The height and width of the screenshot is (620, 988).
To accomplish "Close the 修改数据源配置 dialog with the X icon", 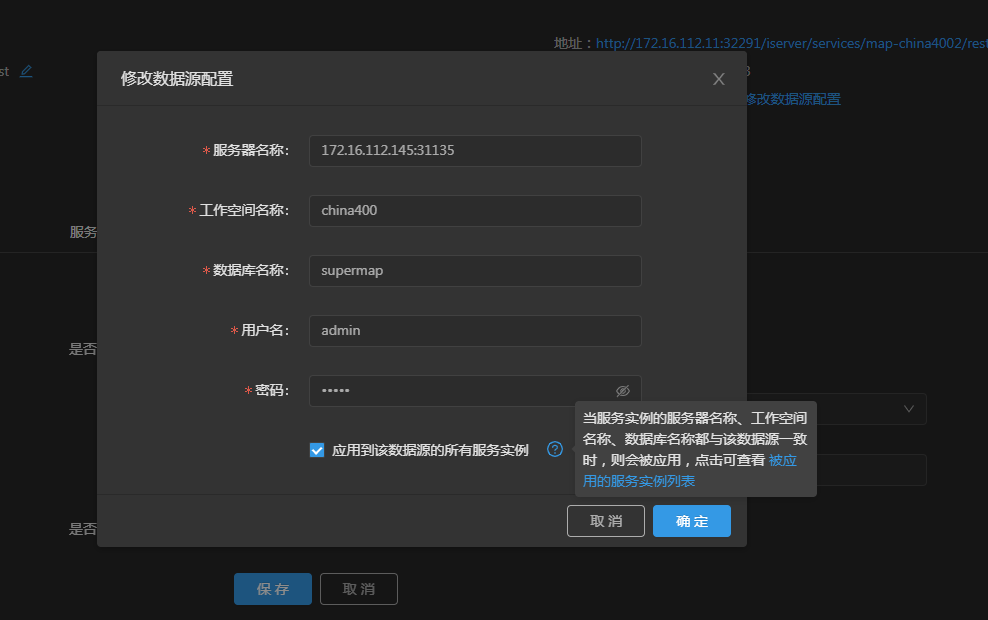I will point(718,79).
